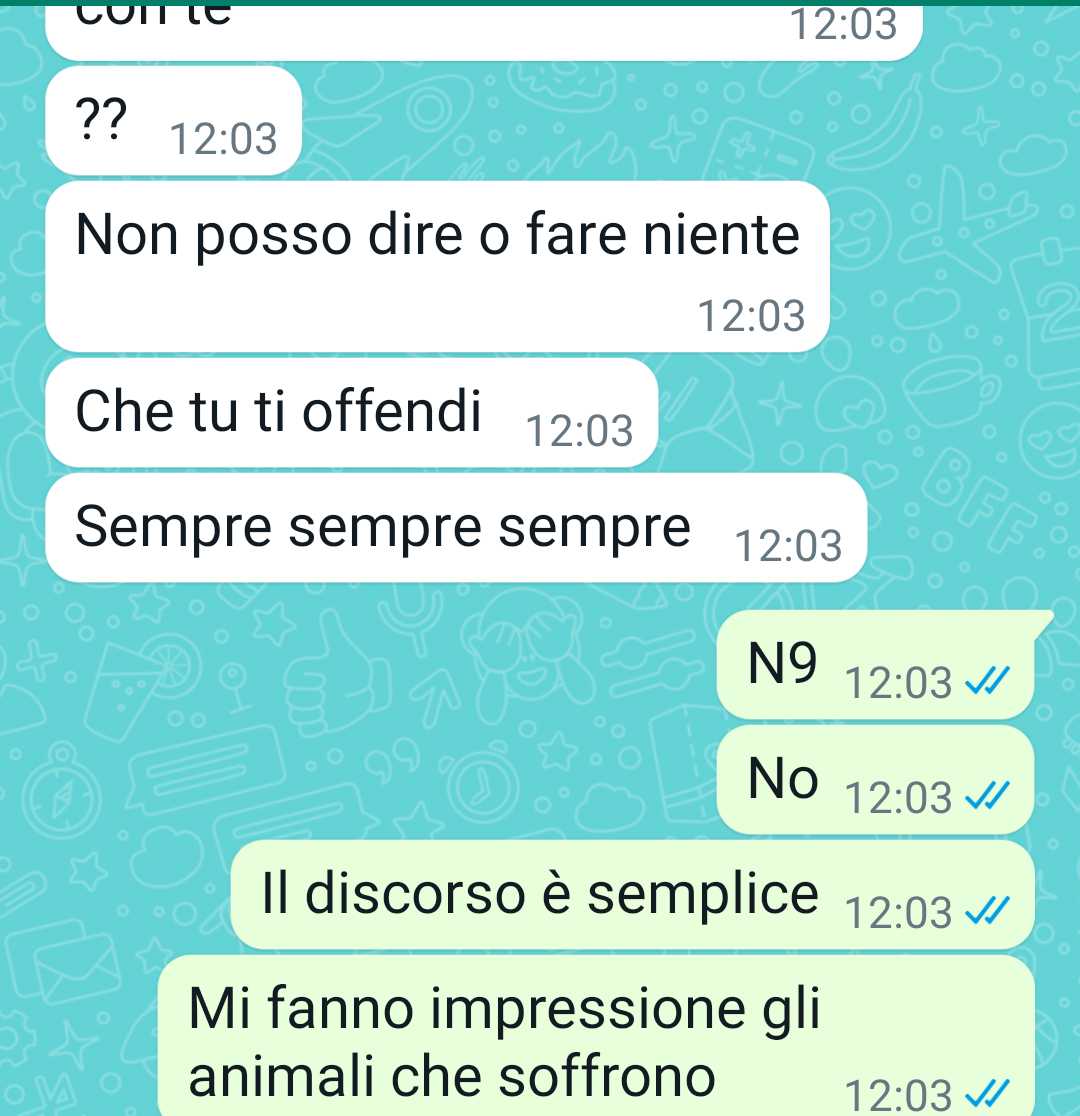Tap the timestamp under "Non posso dire o fare niente"
This screenshot has height=1116, width=1080.
point(751,315)
